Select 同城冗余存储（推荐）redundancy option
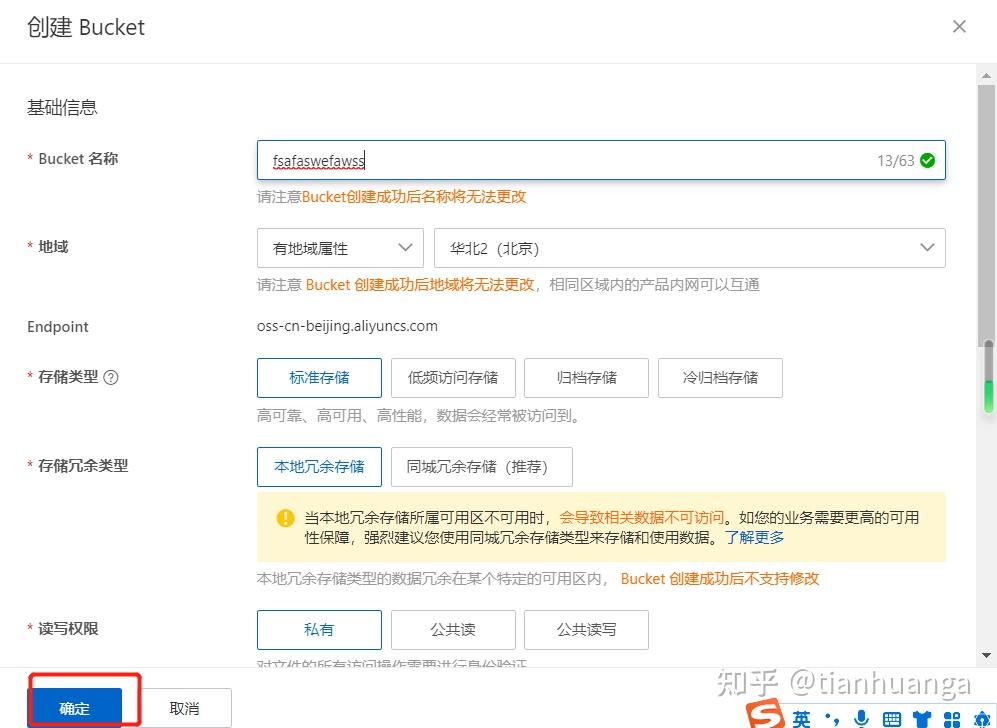This screenshot has width=997, height=728. [x=481, y=466]
